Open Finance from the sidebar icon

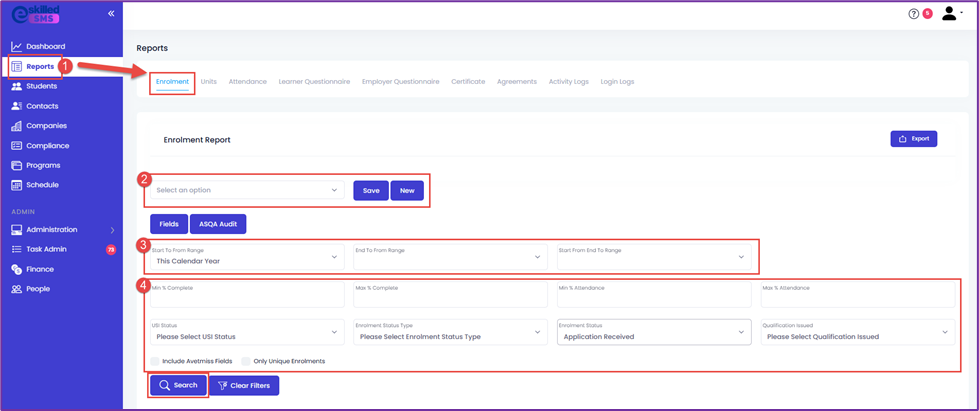click(17, 269)
